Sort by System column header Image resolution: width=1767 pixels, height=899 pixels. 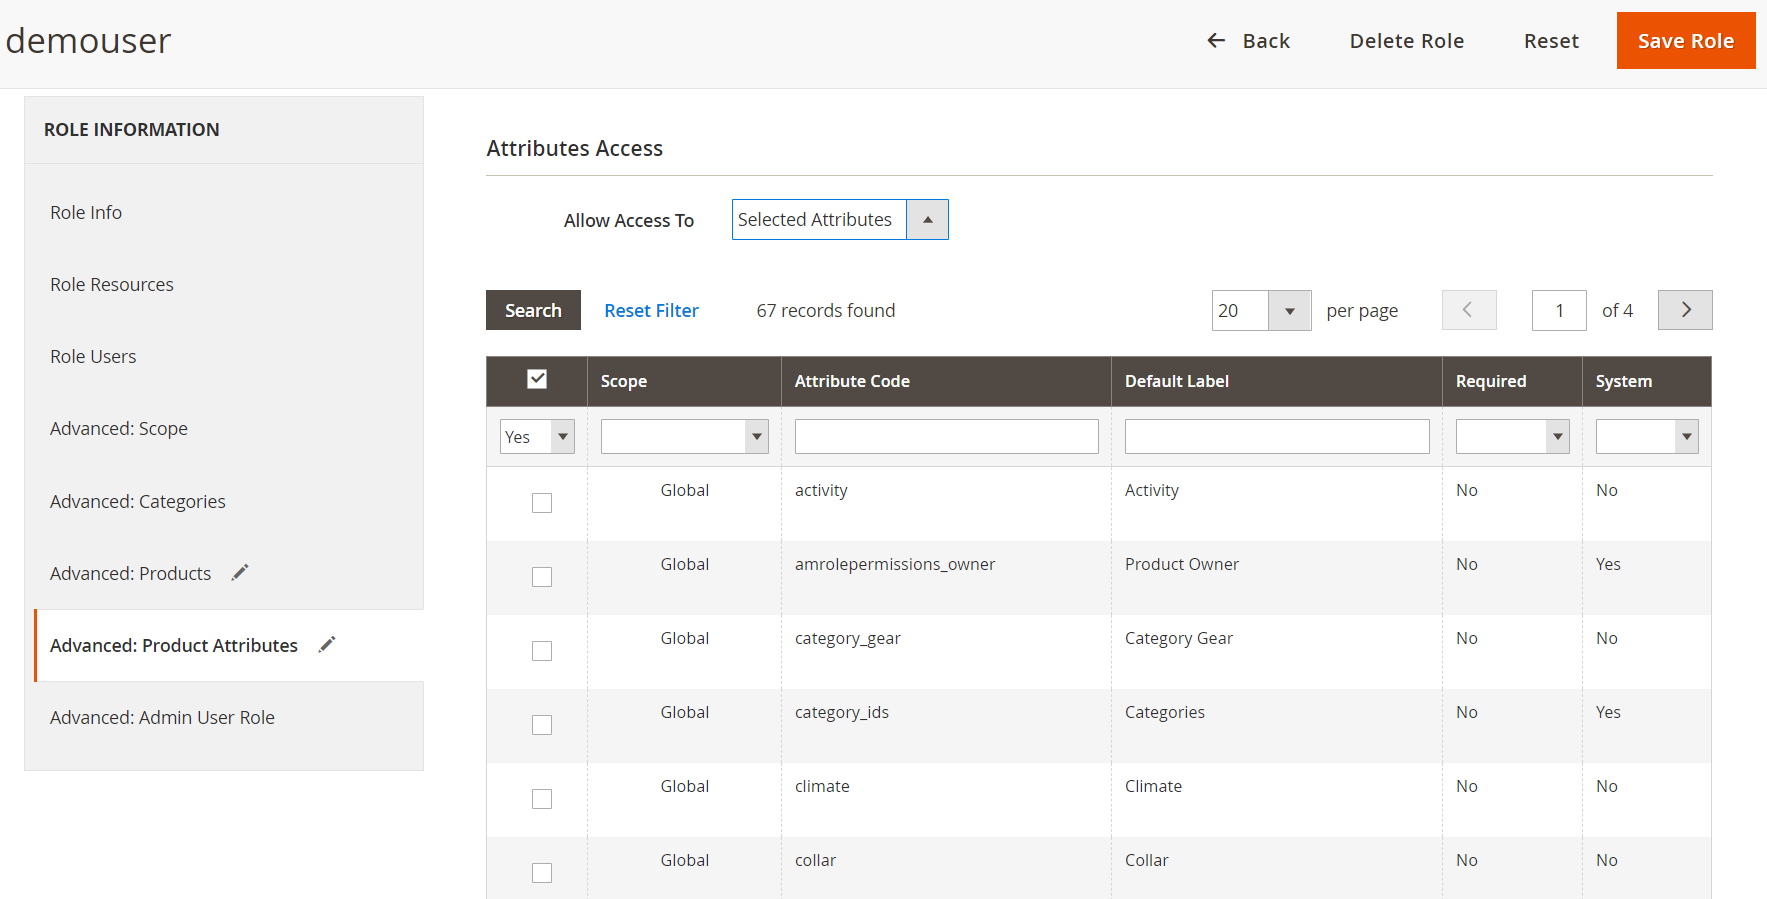(x=1624, y=381)
